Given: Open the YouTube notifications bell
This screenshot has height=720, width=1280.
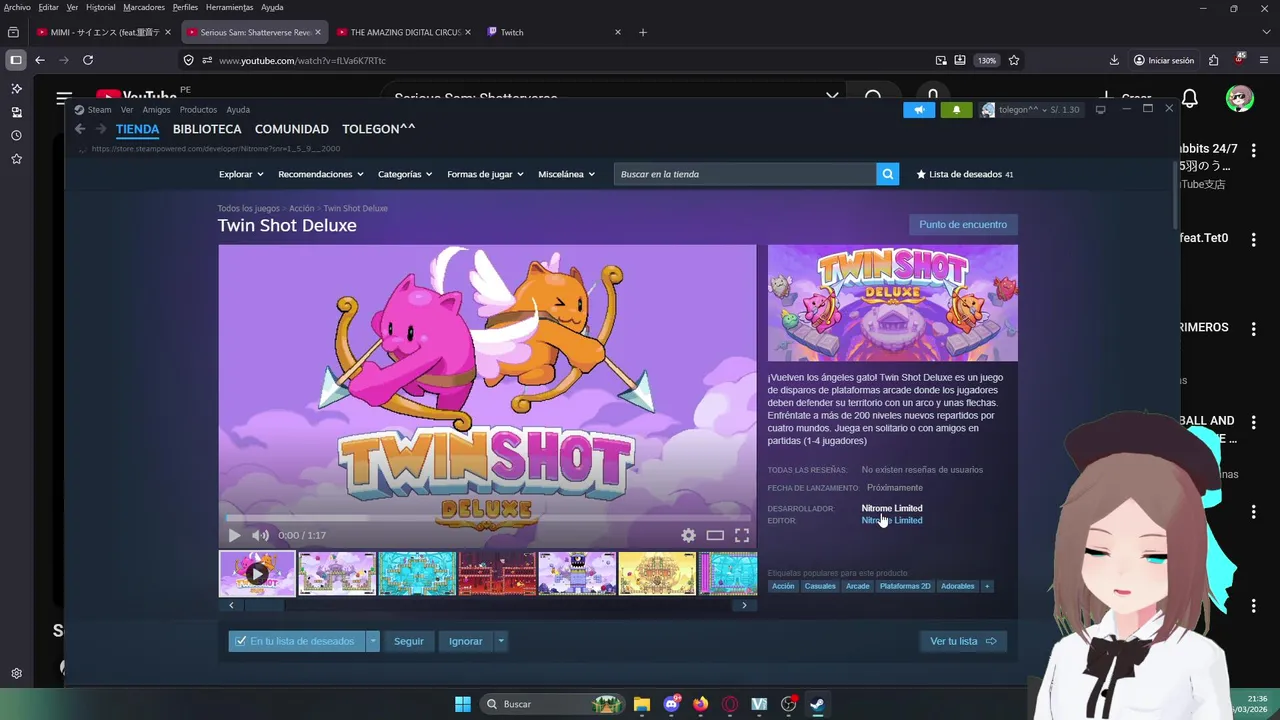Looking at the screenshot, I should click(1190, 98).
